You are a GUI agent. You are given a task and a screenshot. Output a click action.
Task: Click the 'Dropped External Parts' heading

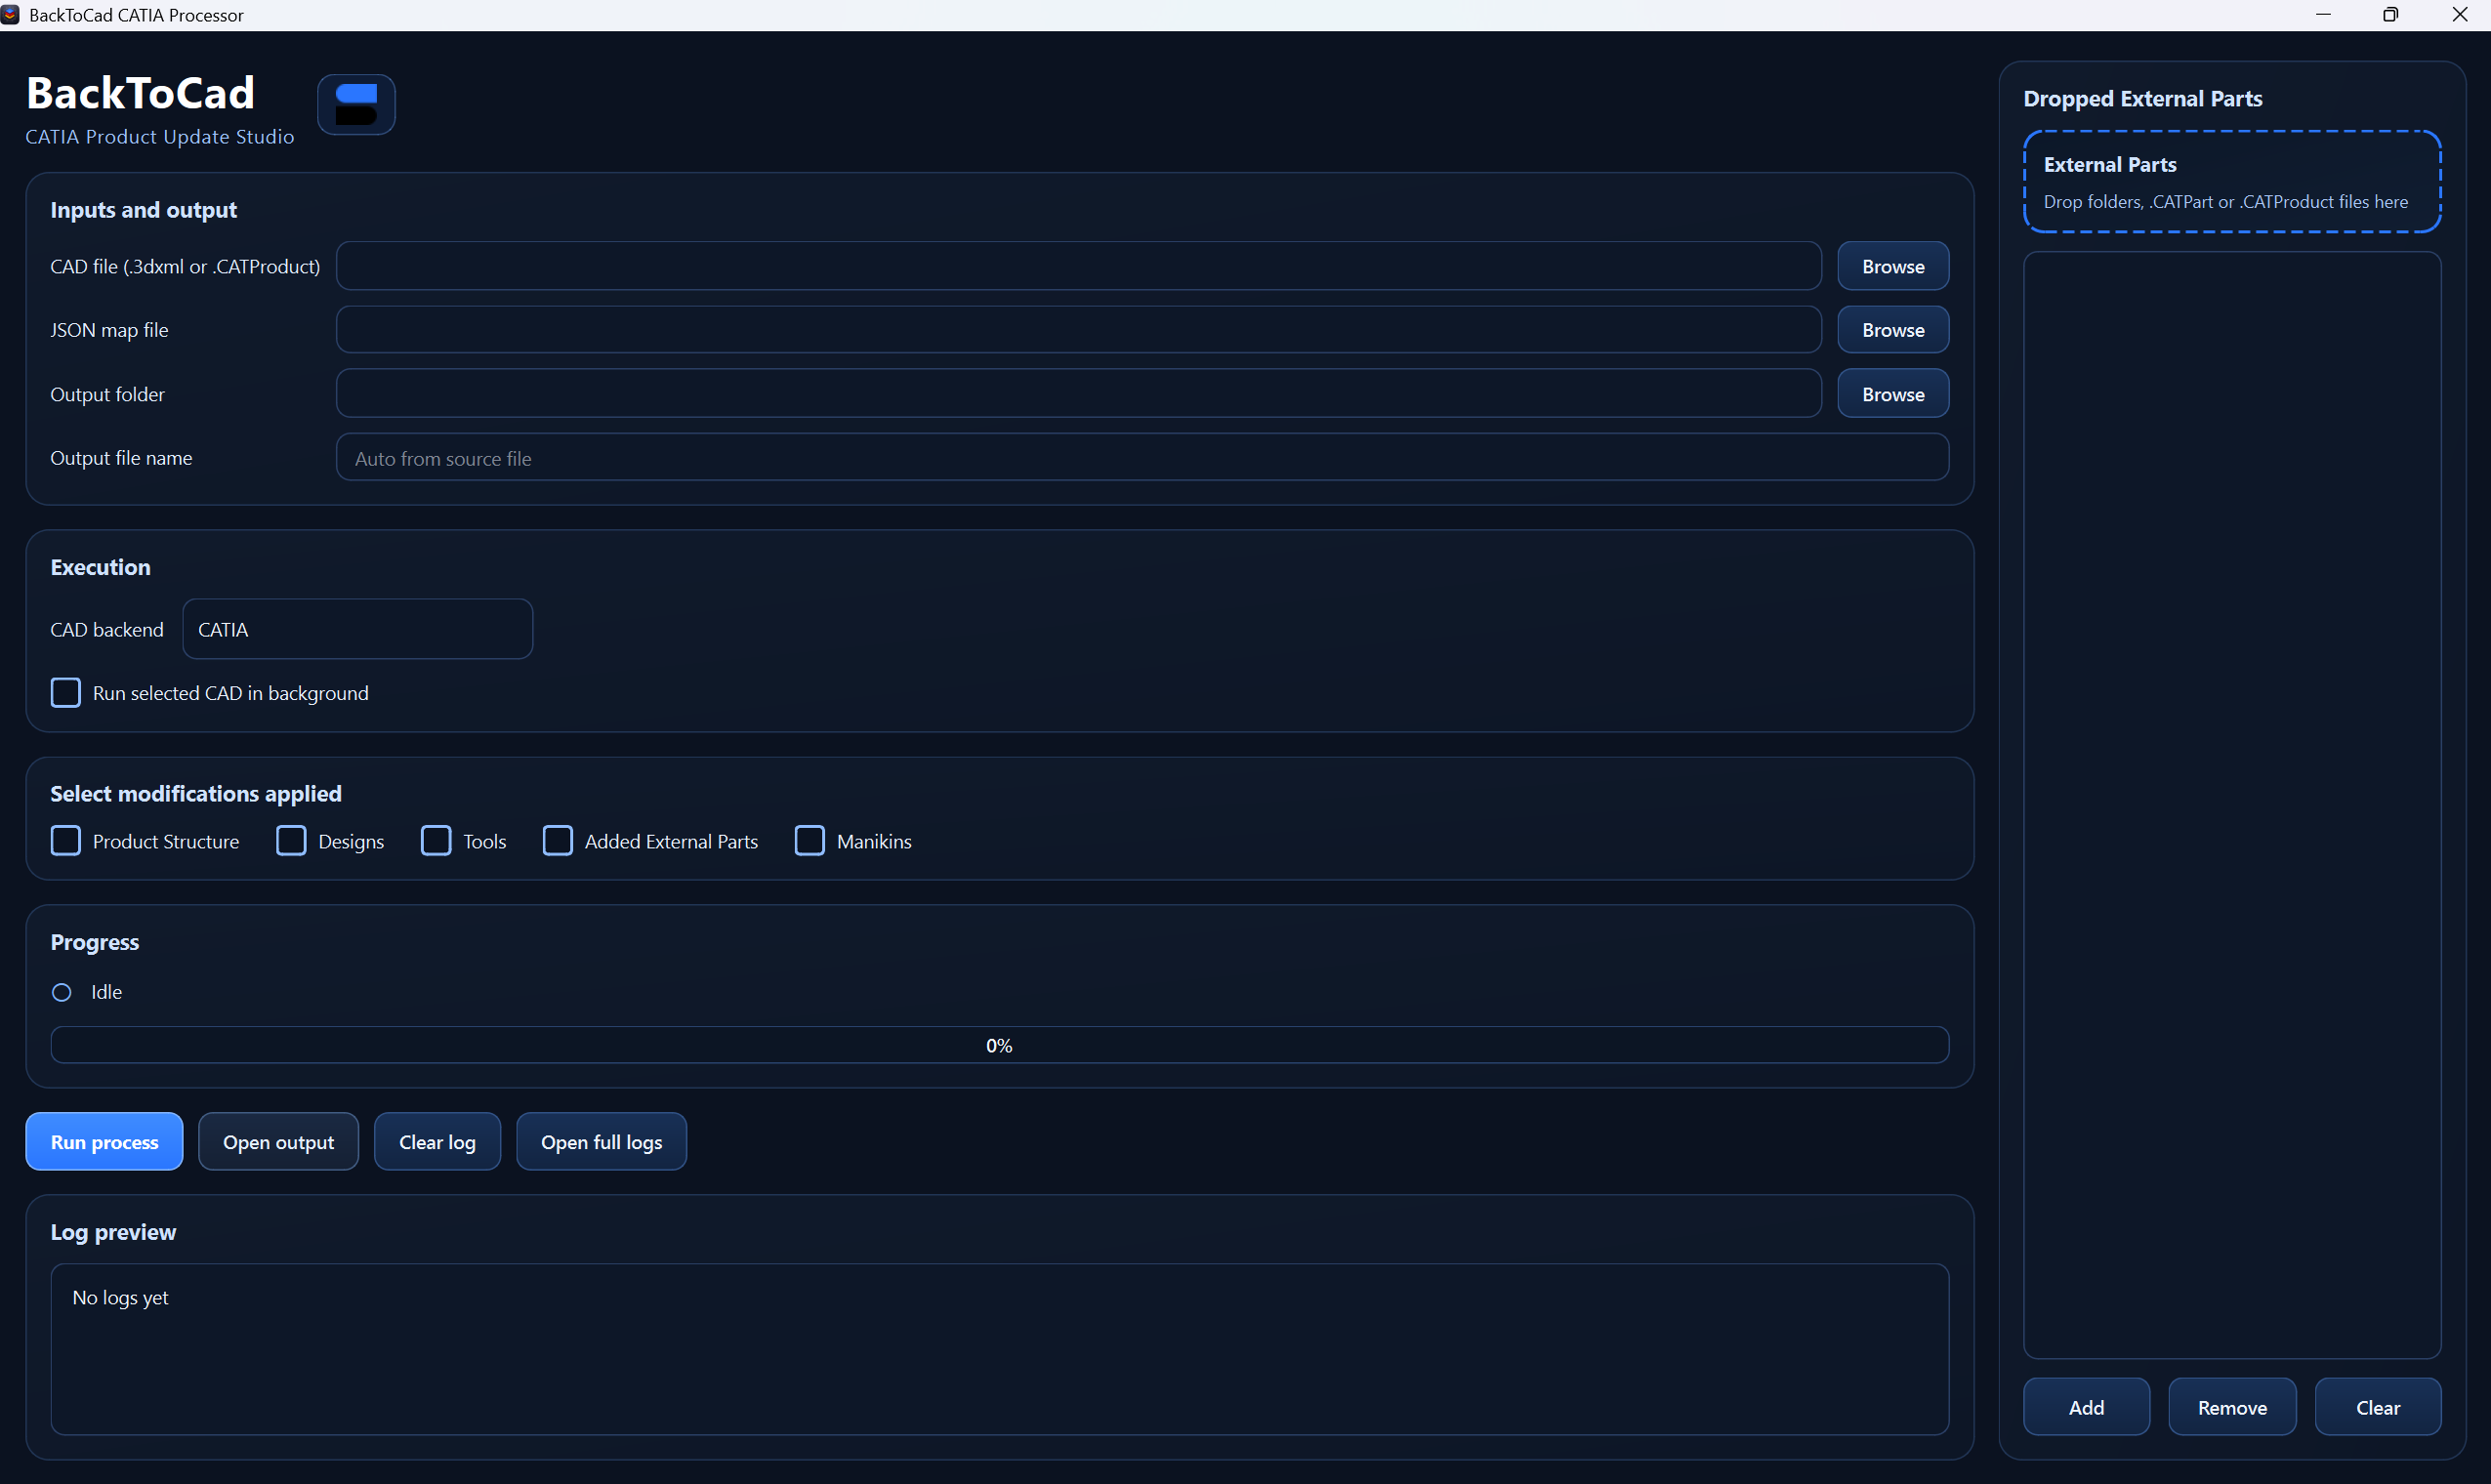click(2143, 98)
